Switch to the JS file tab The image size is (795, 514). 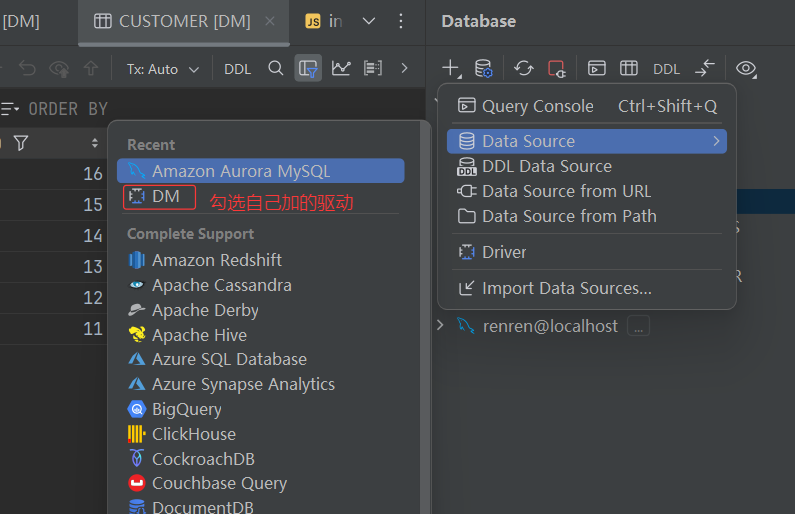coord(323,21)
